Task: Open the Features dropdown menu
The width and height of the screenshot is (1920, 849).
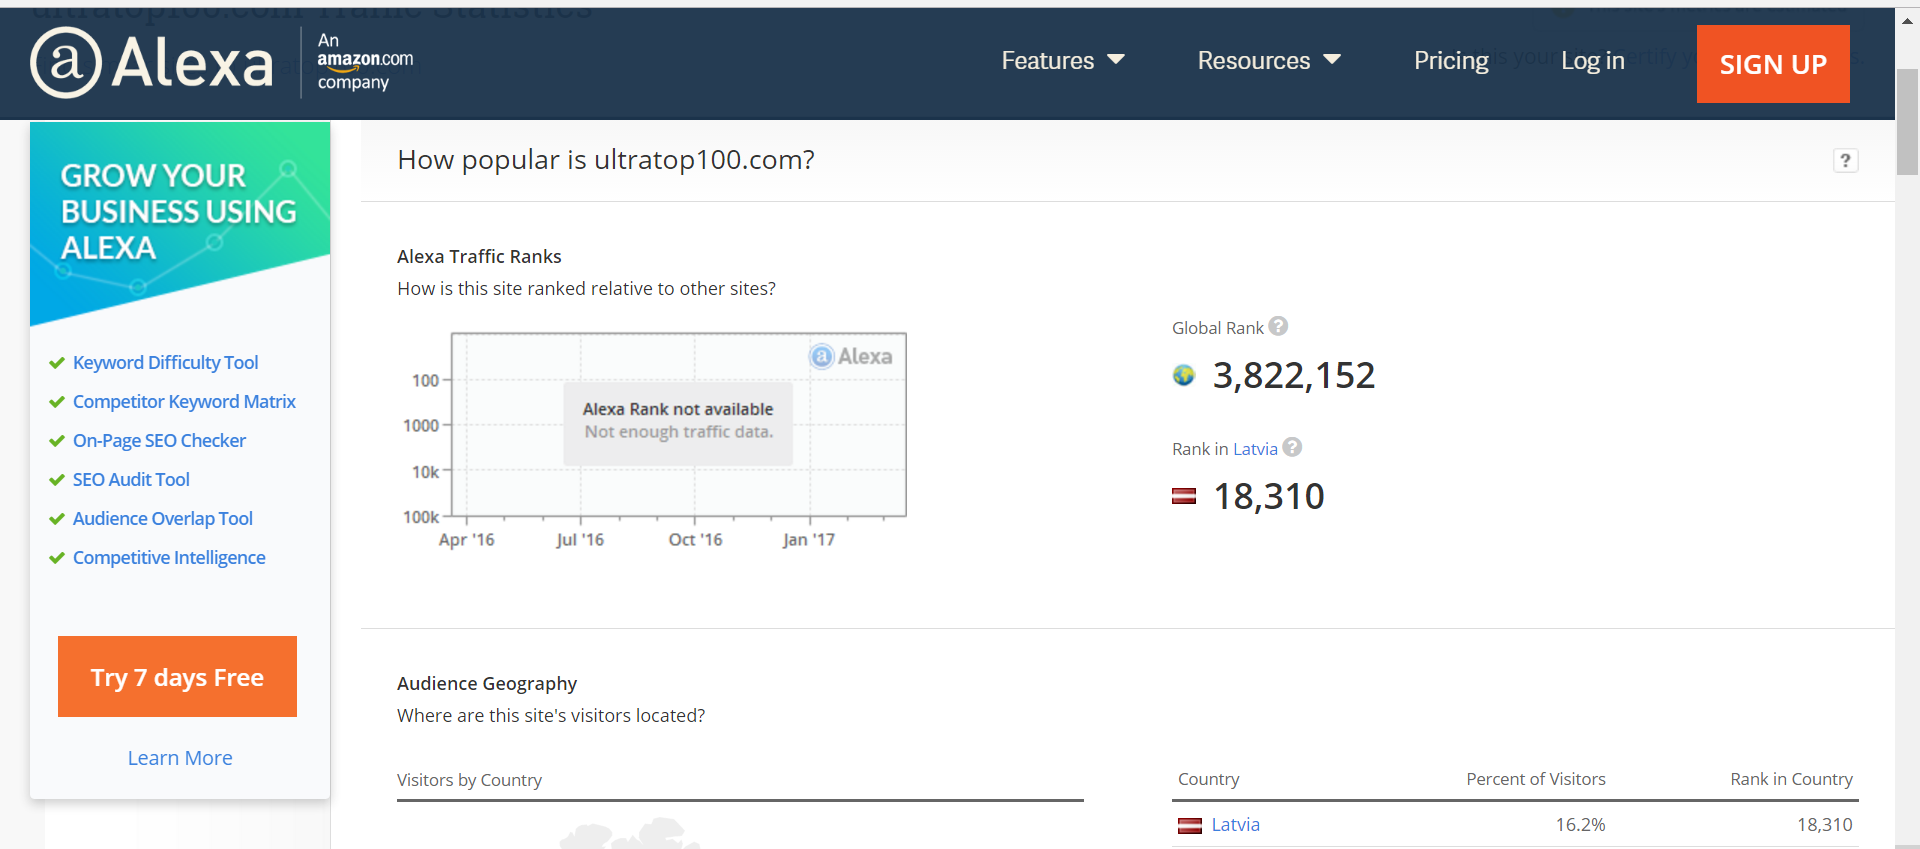Action: pos(1063,61)
